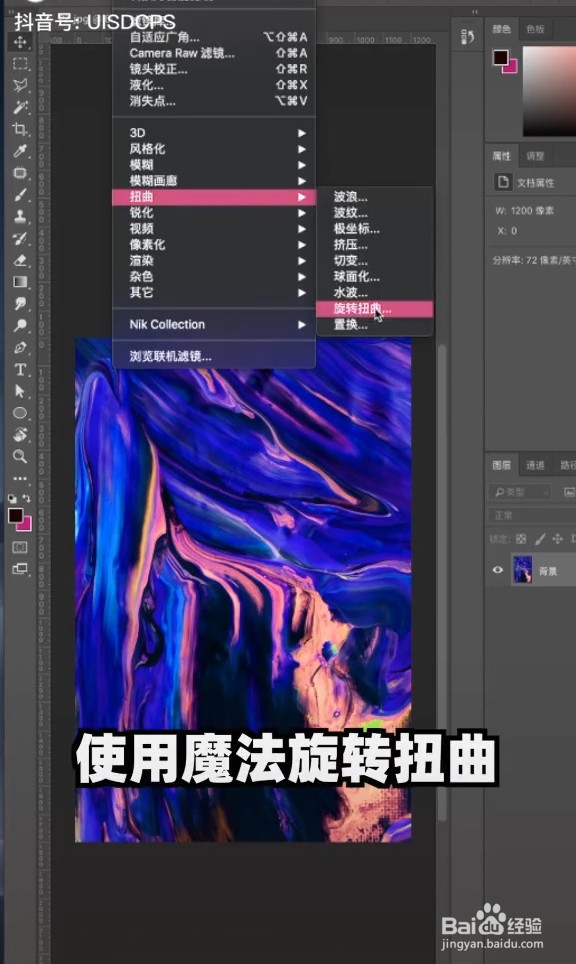
Task: Select the Eraser tool
Action: click(20, 261)
